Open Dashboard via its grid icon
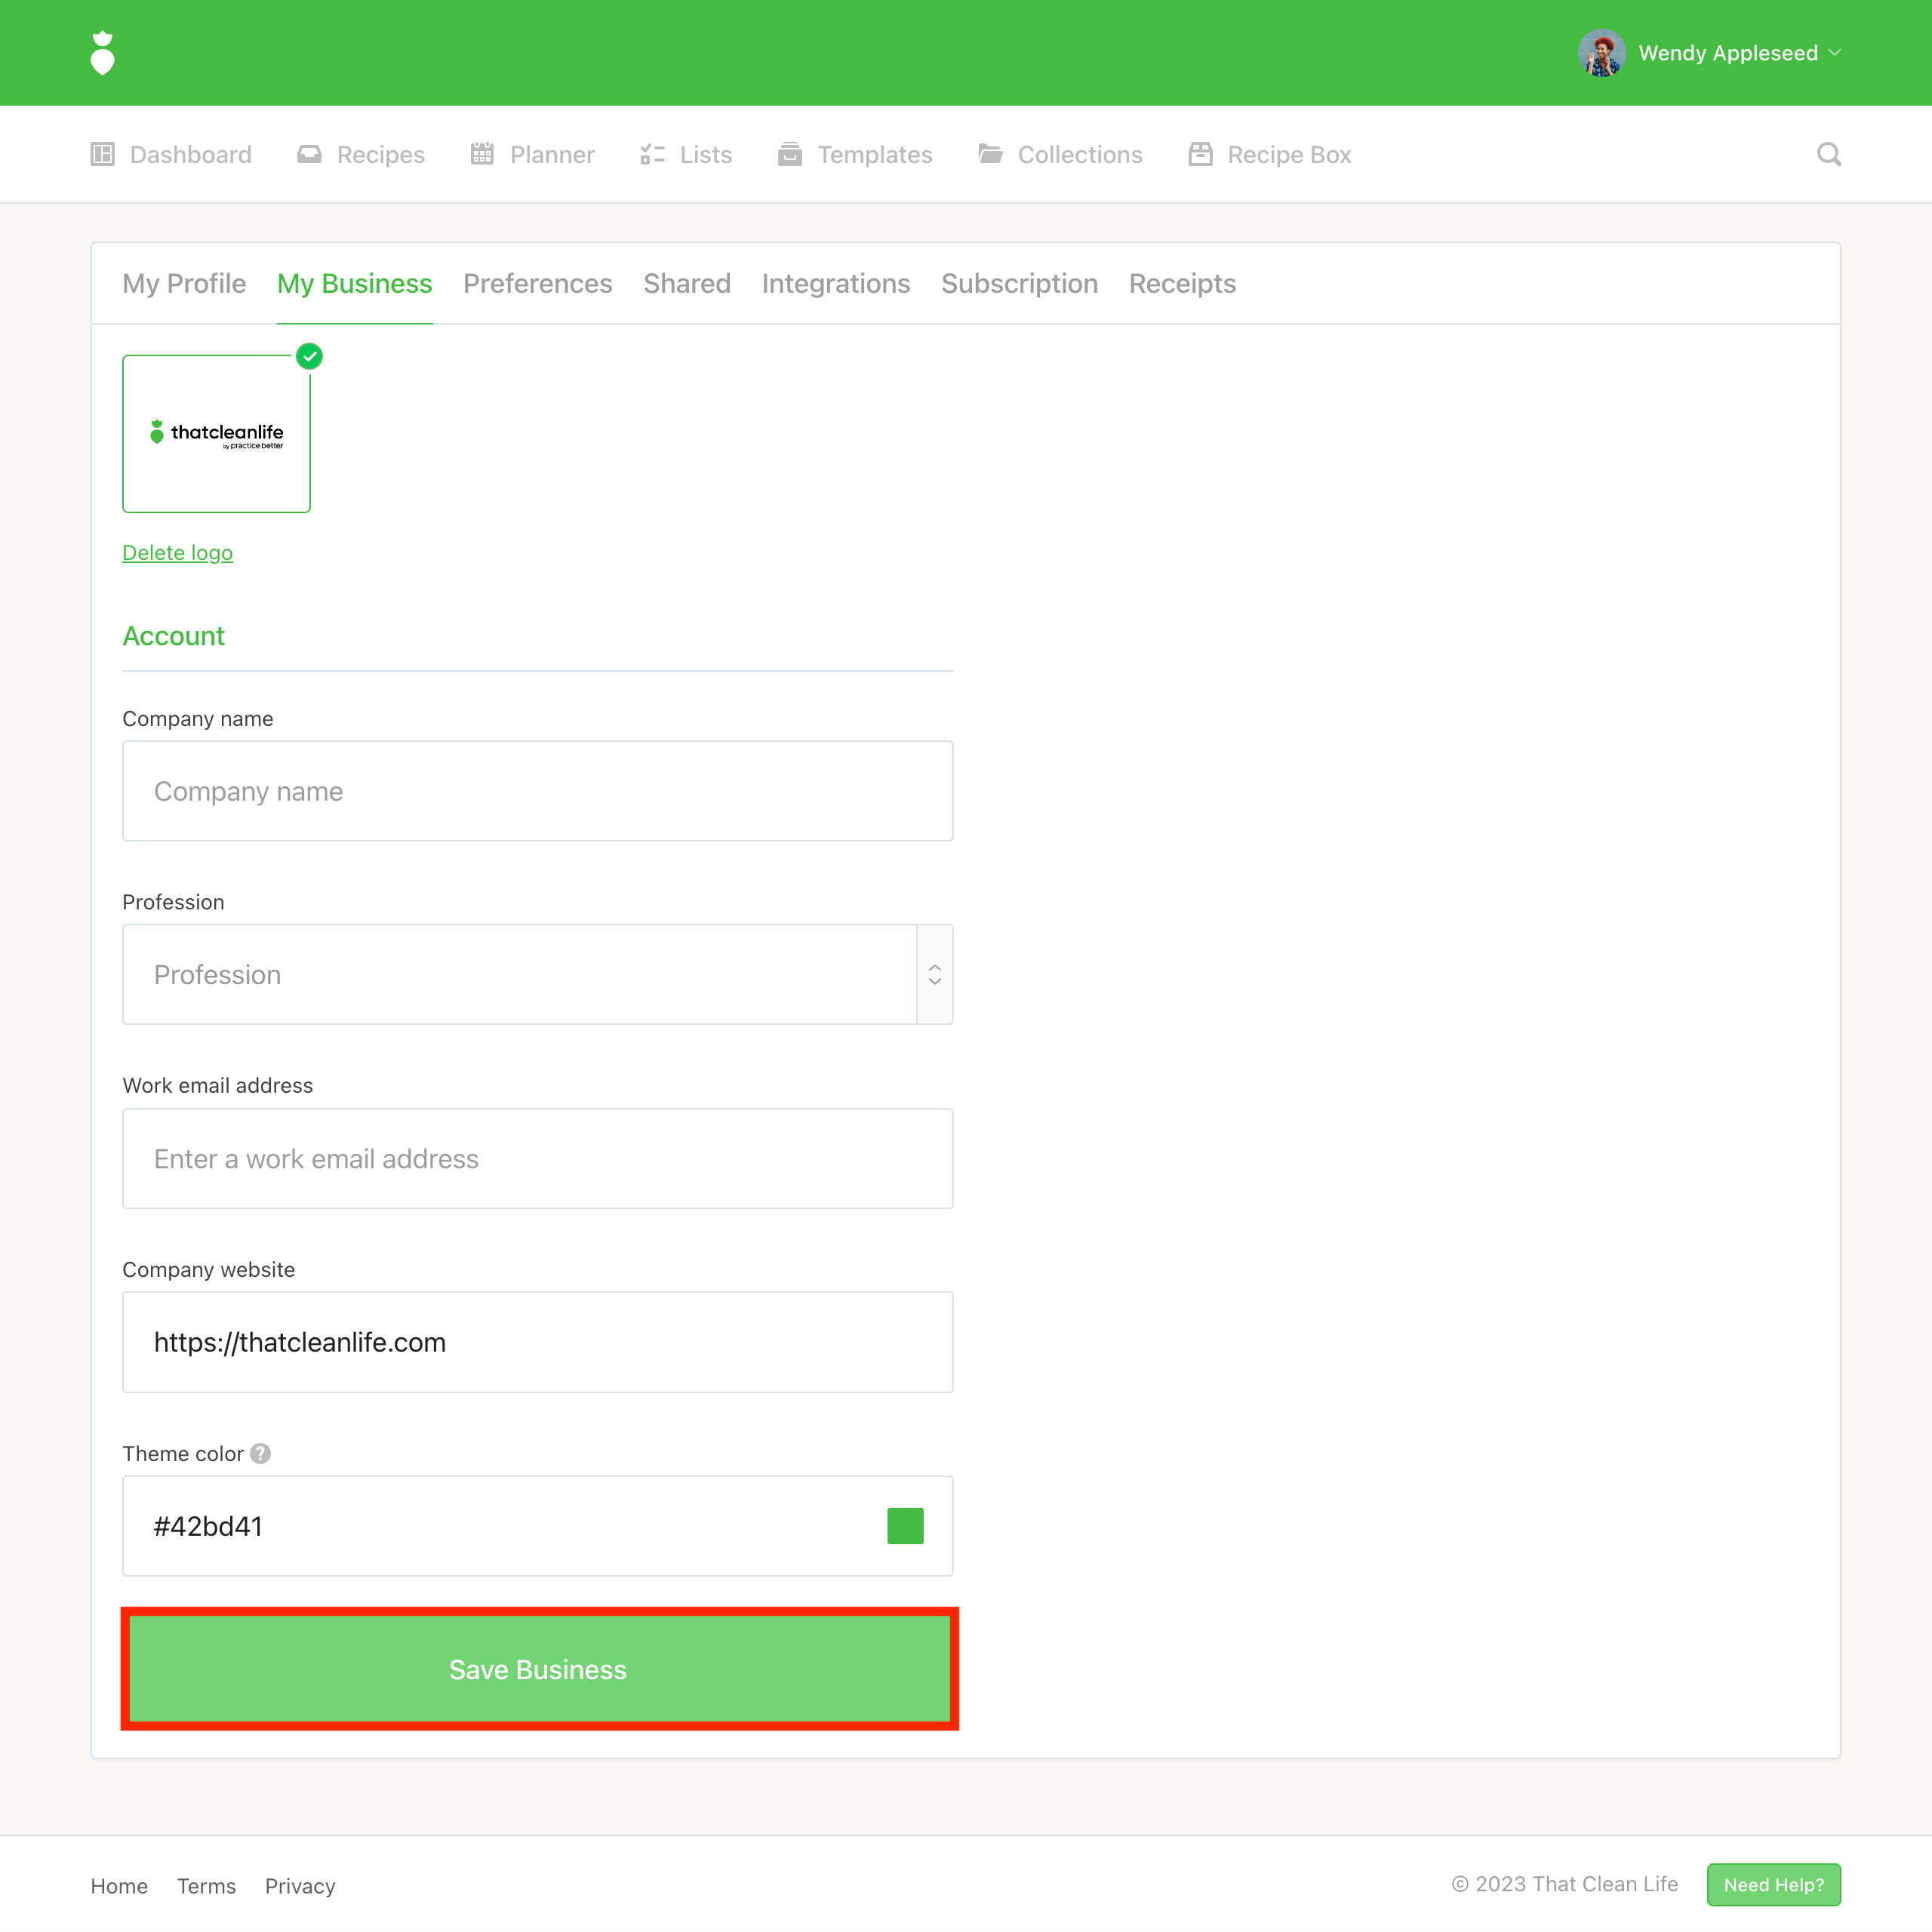This screenshot has width=1932, height=1932. pos(102,154)
